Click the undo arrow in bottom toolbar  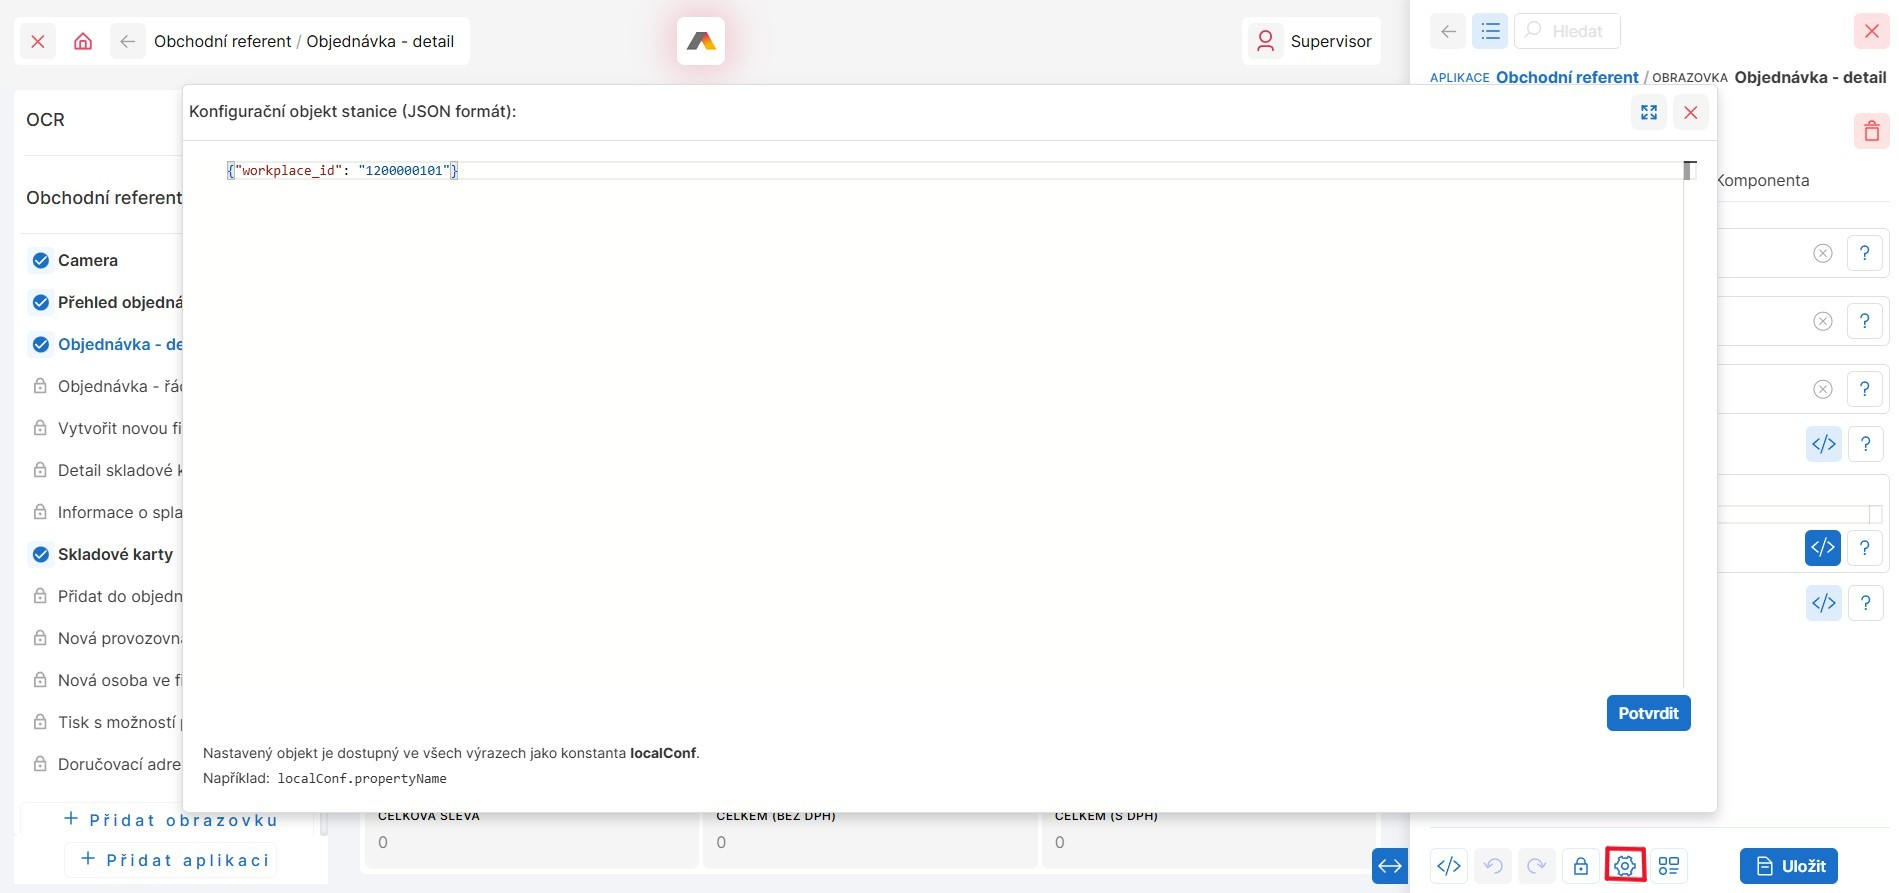pyautogui.click(x=1493, y=866)
